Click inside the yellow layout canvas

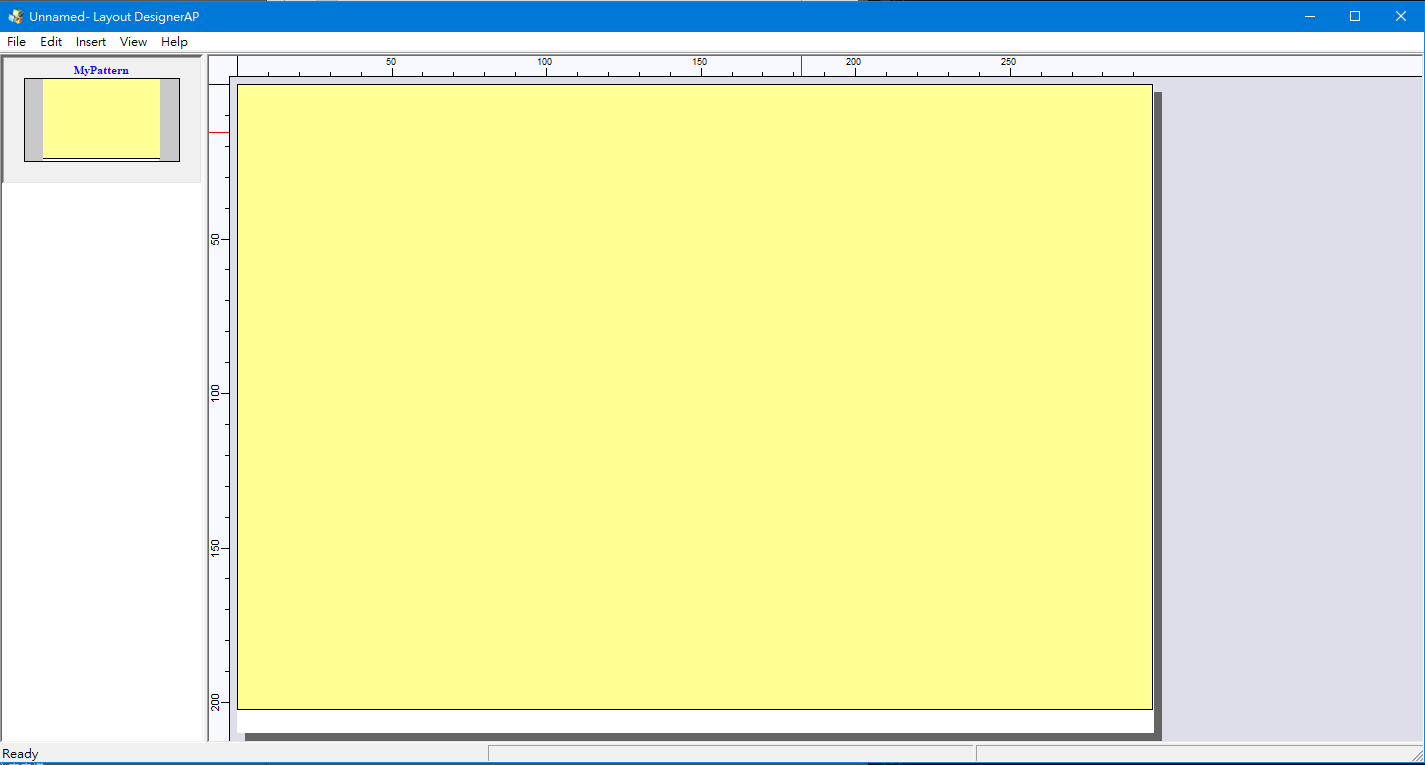click(694, 396)
